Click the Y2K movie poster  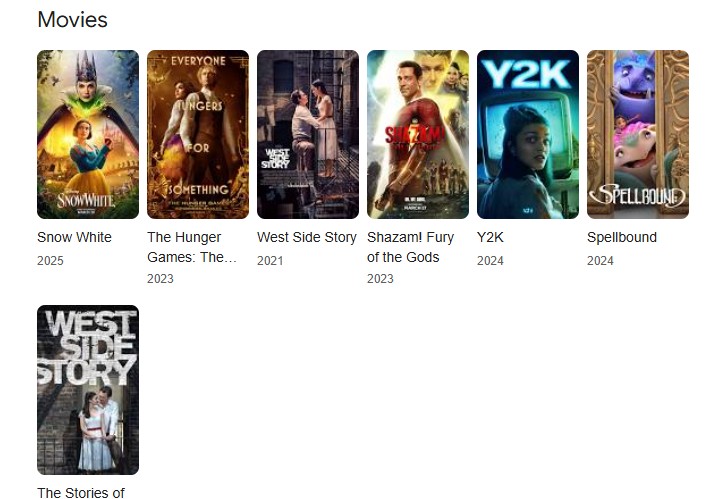coord(528,134)
